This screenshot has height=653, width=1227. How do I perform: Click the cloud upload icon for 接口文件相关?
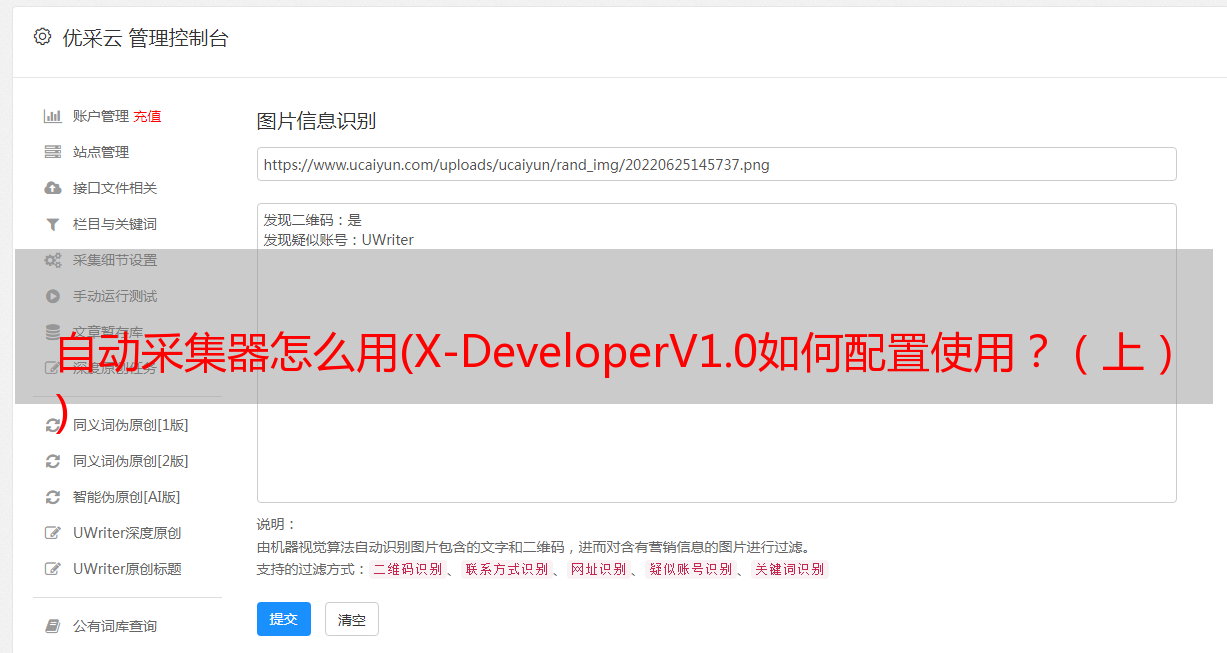point(53,188)
